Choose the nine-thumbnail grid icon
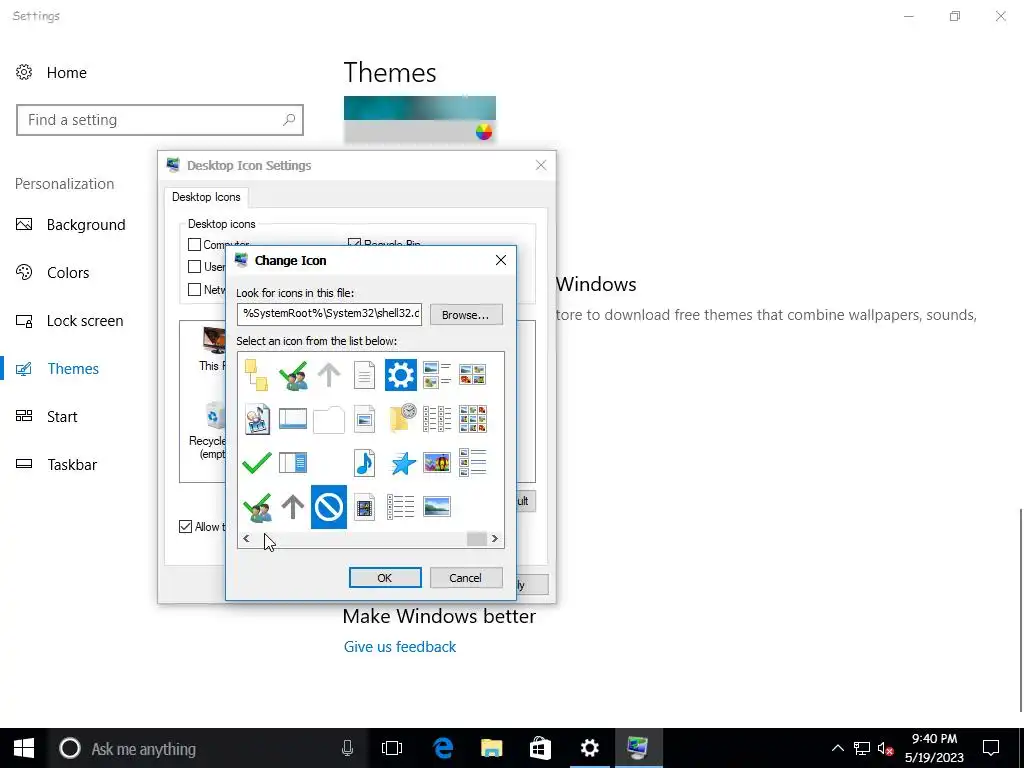 point(473,419)
